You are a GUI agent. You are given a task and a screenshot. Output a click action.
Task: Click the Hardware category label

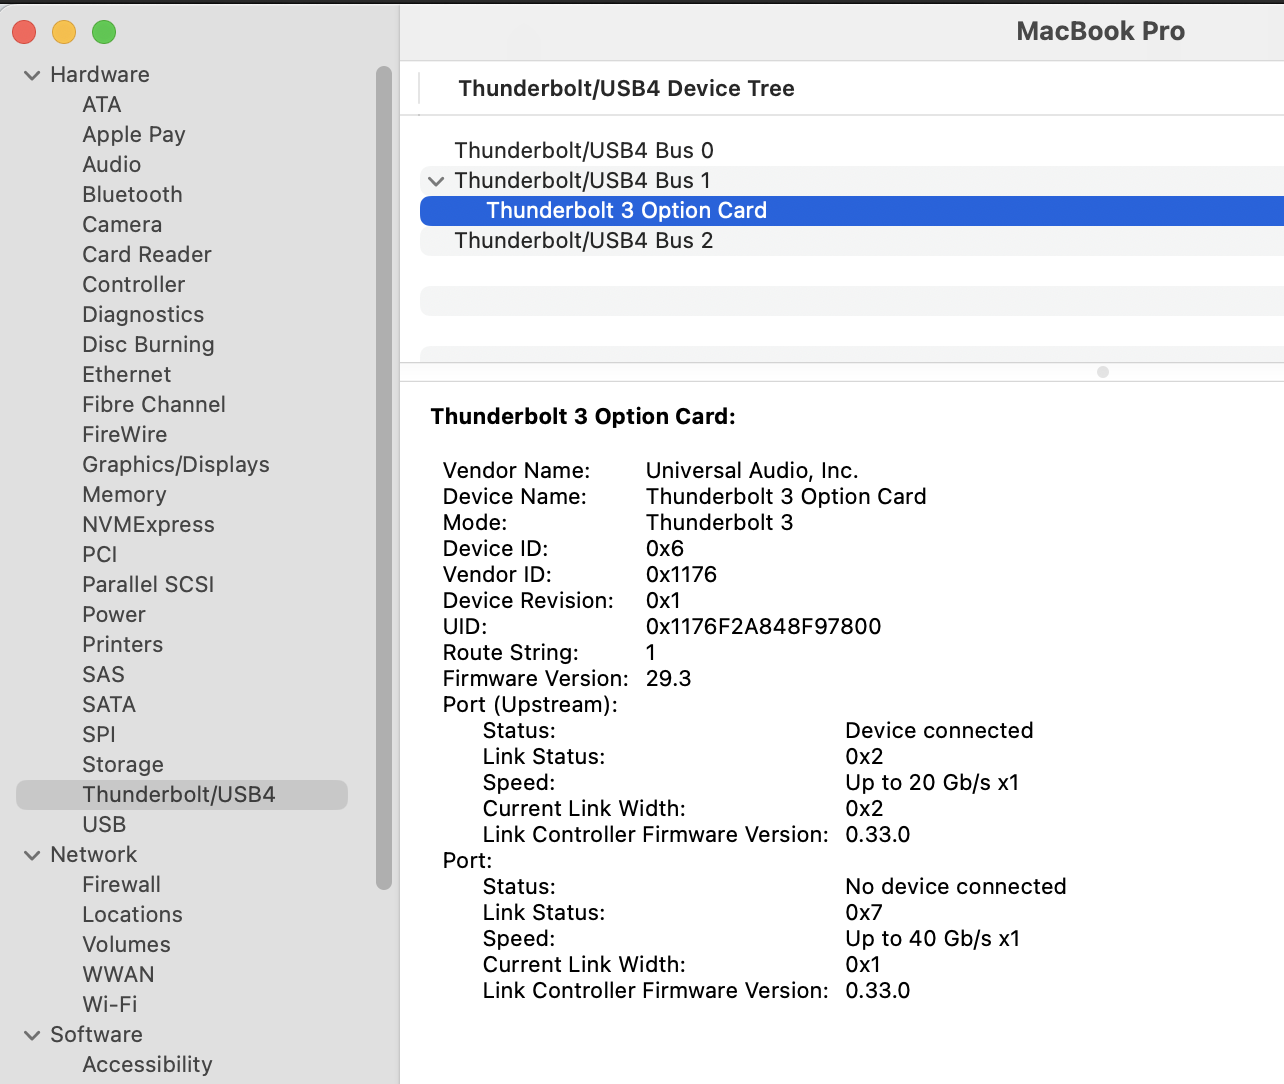click(x=100, y=75)
